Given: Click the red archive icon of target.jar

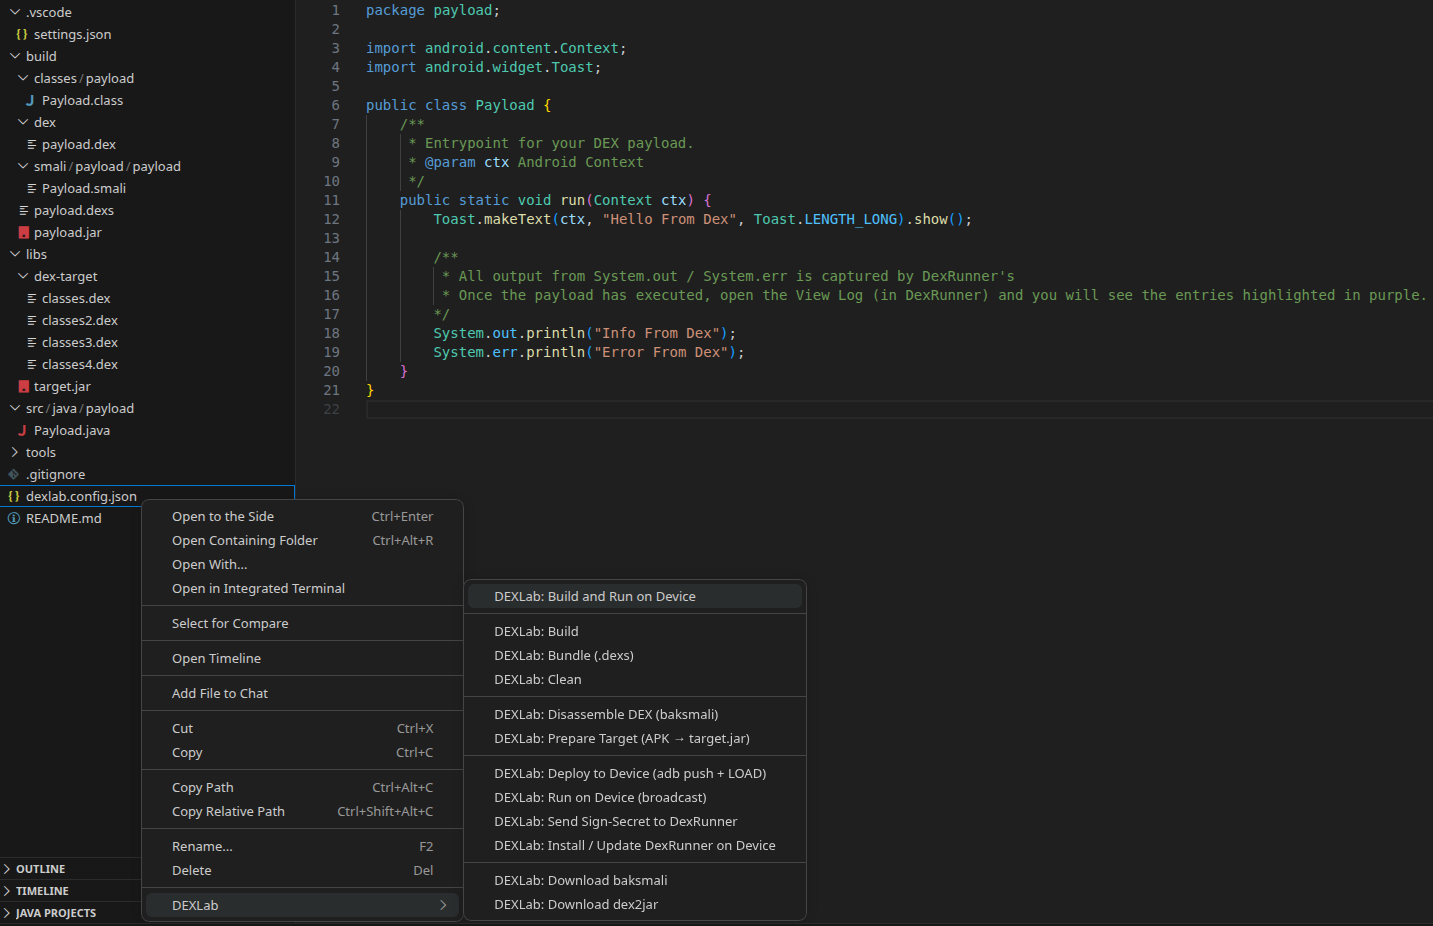Looking at the screenshot, I should point(23,386).
